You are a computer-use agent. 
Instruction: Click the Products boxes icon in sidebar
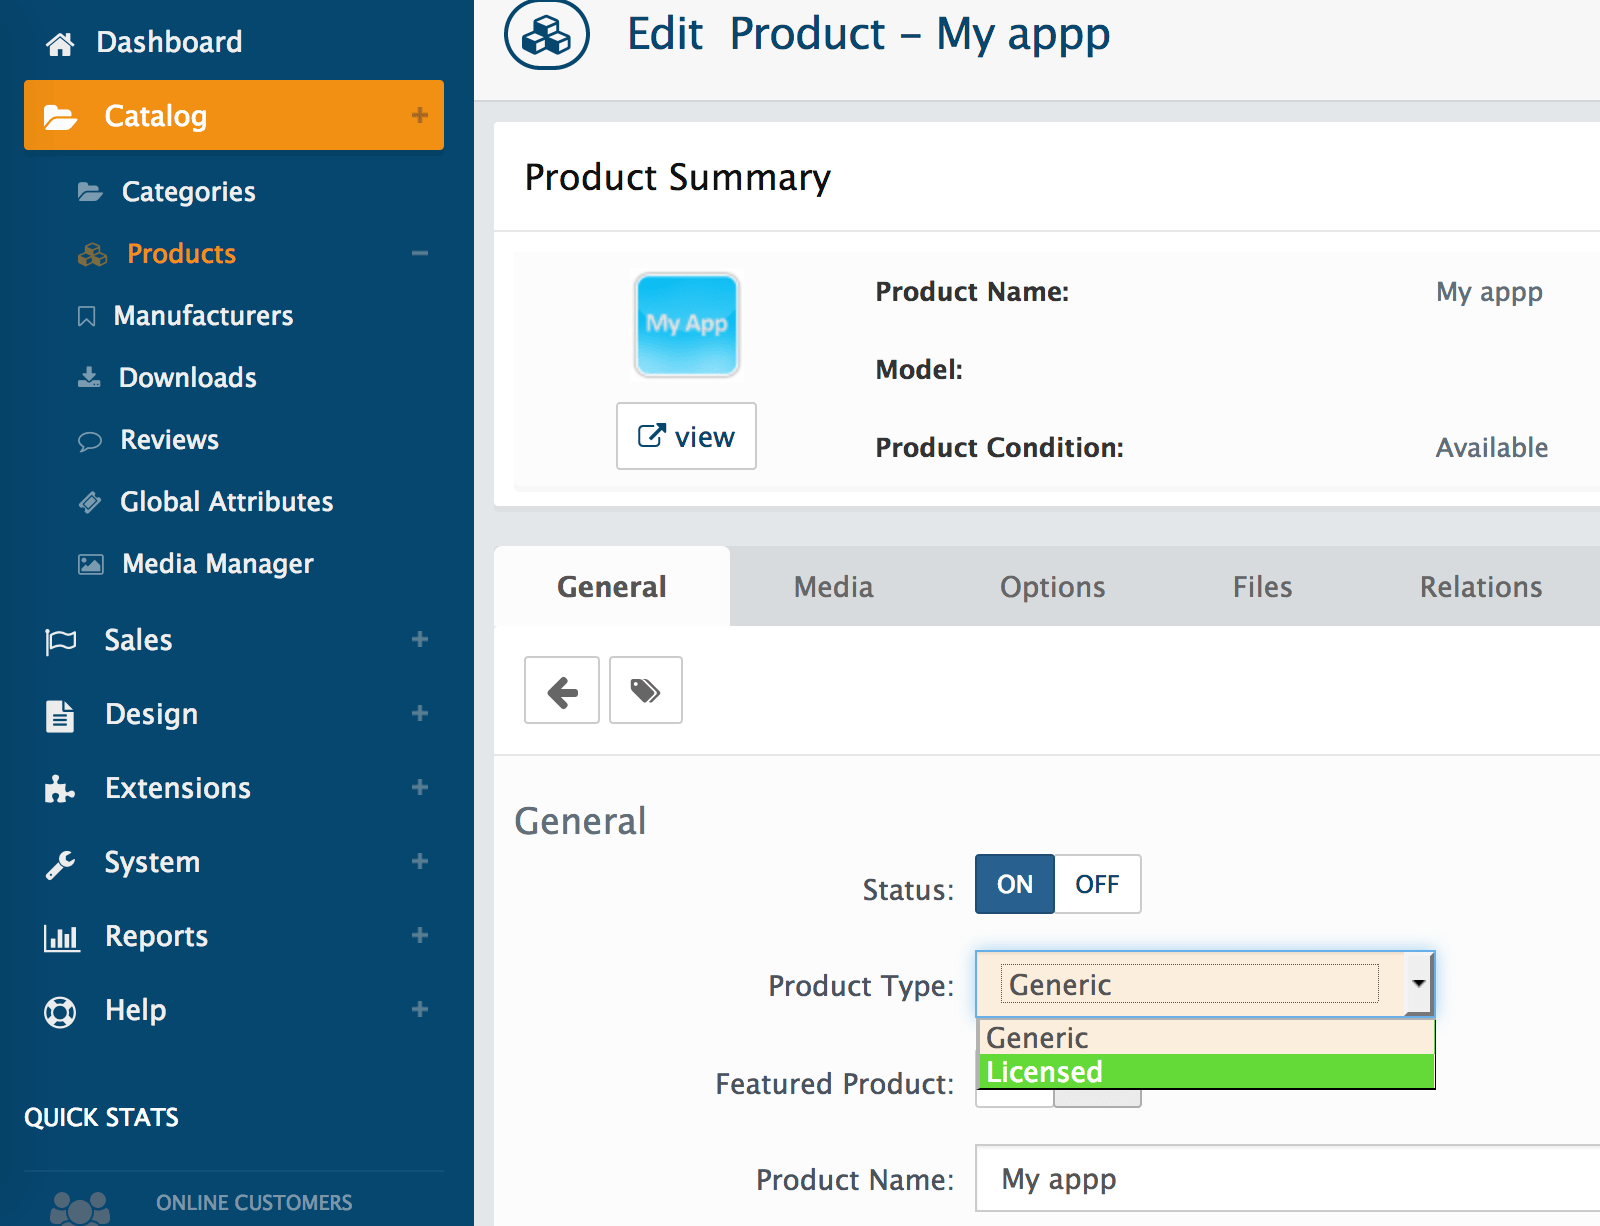click(x=92, y=254)
